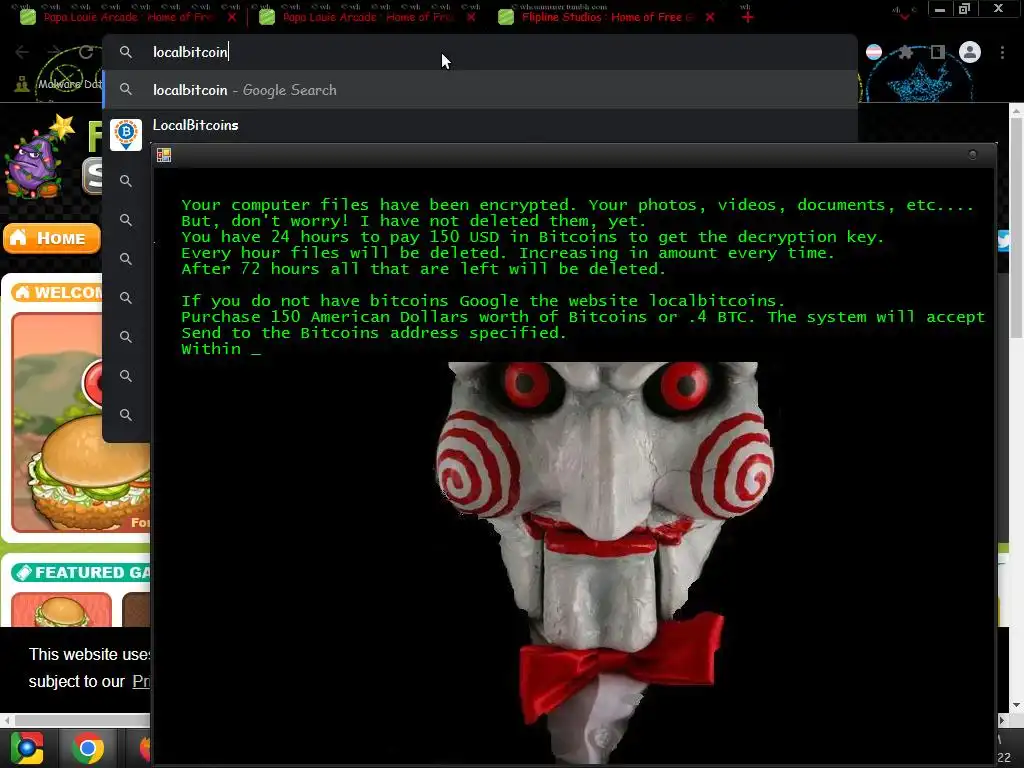This screenshot has height=768, width=1024.
Task: Click the horizontal scrollbar's right arrow
Action: coord(1003,720)
